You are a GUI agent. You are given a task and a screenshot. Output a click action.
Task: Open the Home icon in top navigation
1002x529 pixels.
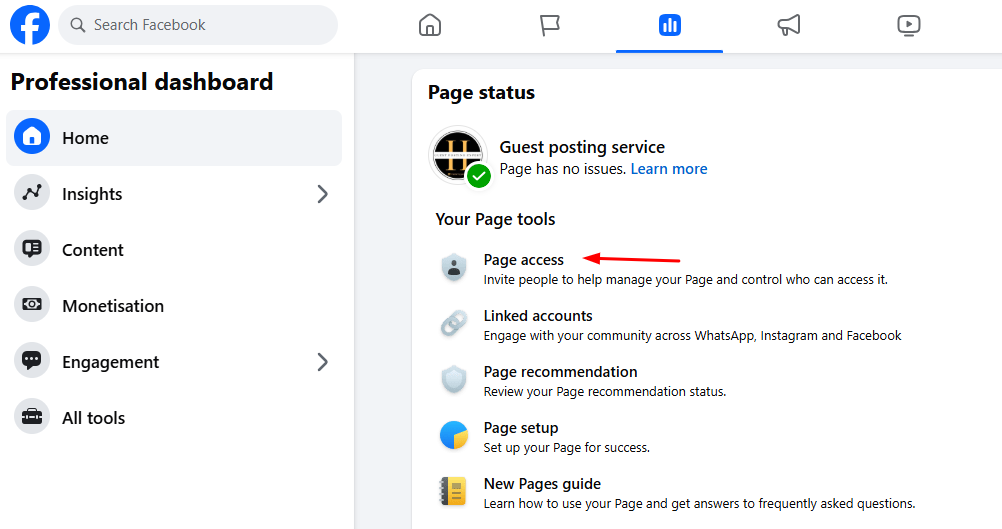(x=430, y=25)
